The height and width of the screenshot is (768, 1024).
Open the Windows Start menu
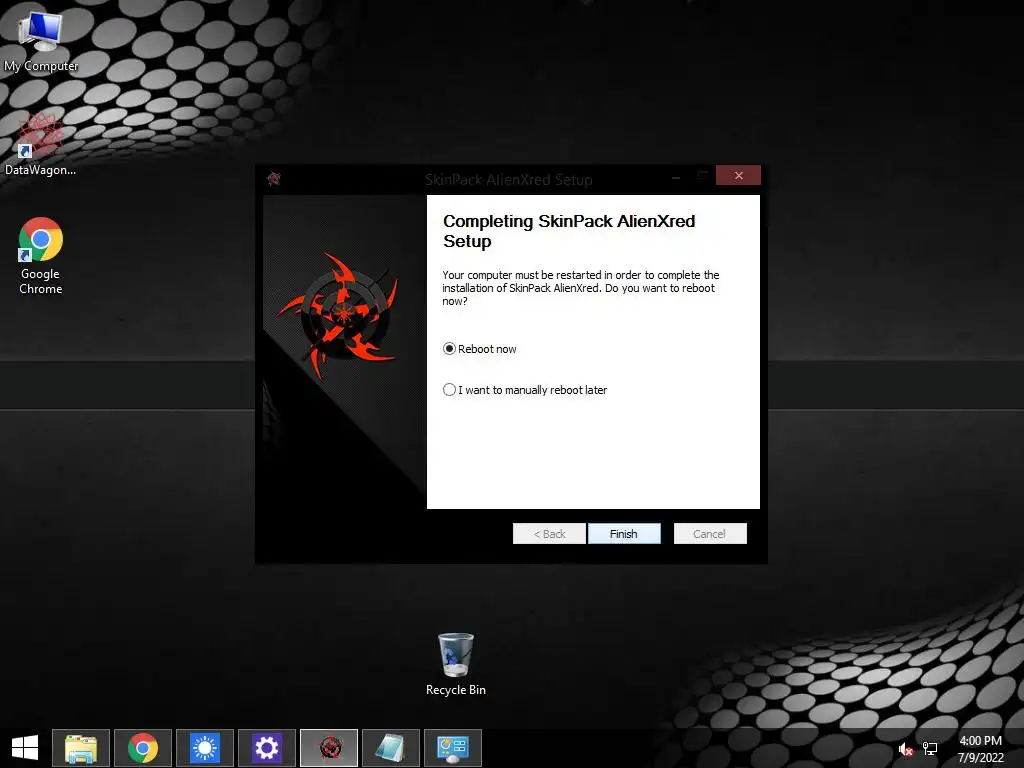(x=25, y=748)
